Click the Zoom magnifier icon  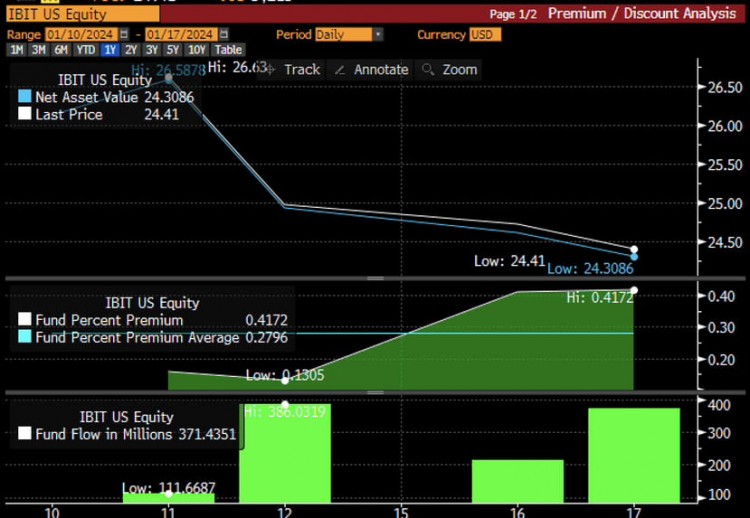(428, 69)
